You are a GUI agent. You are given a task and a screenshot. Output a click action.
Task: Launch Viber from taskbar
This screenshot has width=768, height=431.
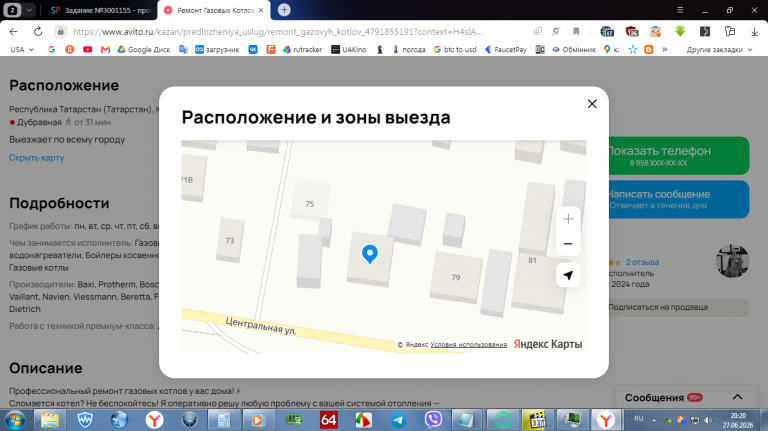(433, 420)
